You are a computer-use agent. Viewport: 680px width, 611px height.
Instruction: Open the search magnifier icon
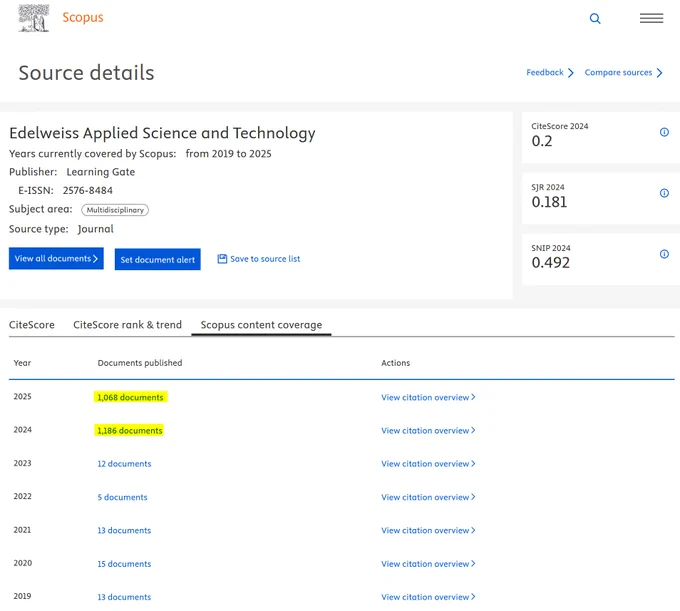(595, 19)
